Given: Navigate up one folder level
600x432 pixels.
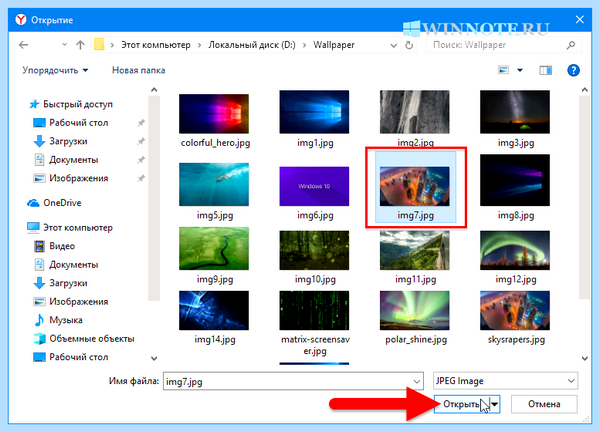Looking at the screenshot, I should (x=80, y=45).
